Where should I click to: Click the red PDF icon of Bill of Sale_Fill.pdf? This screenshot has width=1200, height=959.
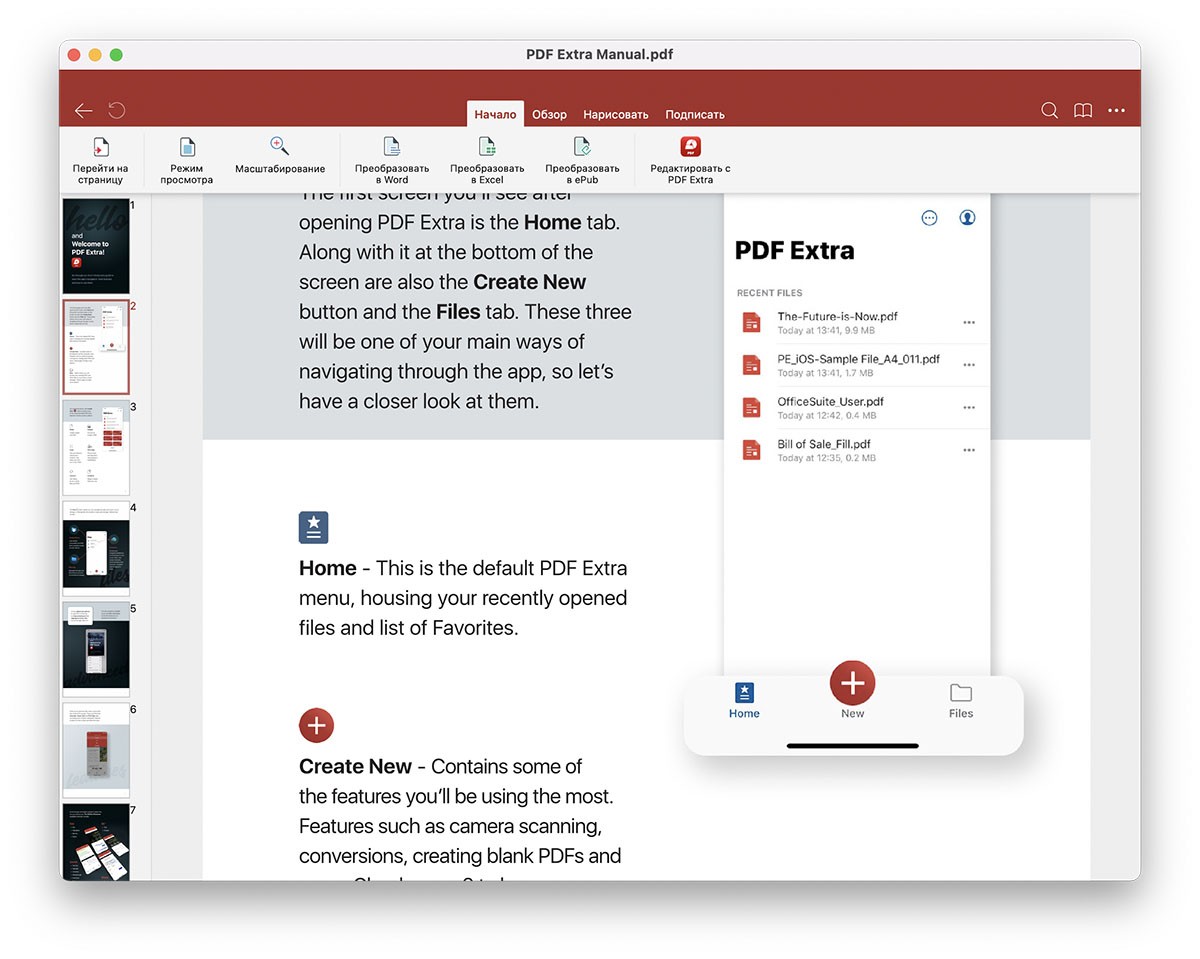point(751,450)
